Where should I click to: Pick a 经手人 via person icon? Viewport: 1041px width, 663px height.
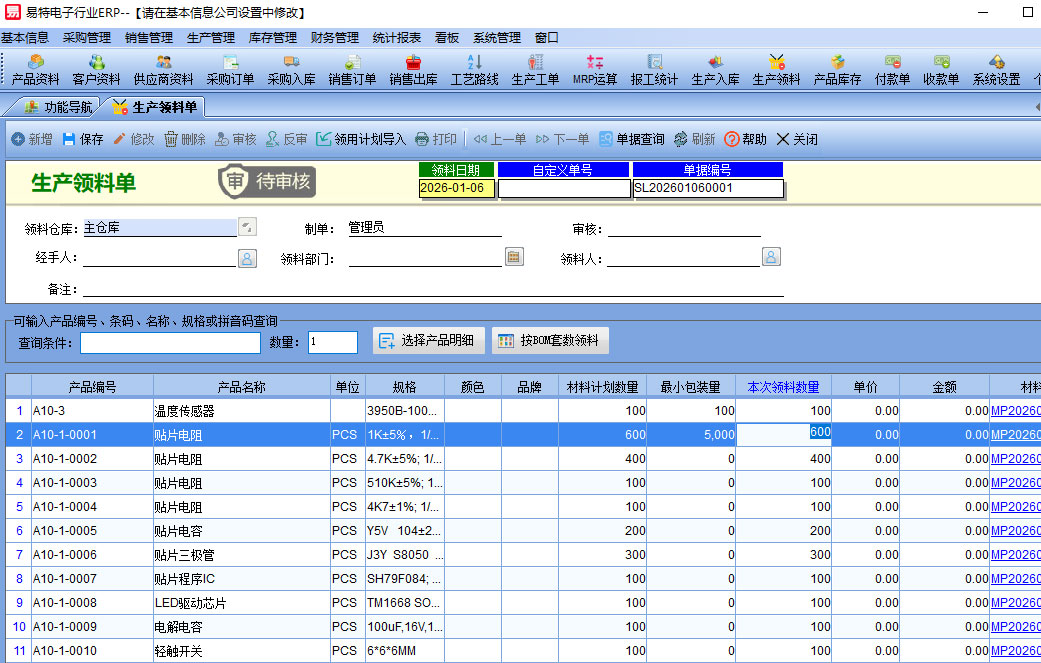(x=247, y=258)
